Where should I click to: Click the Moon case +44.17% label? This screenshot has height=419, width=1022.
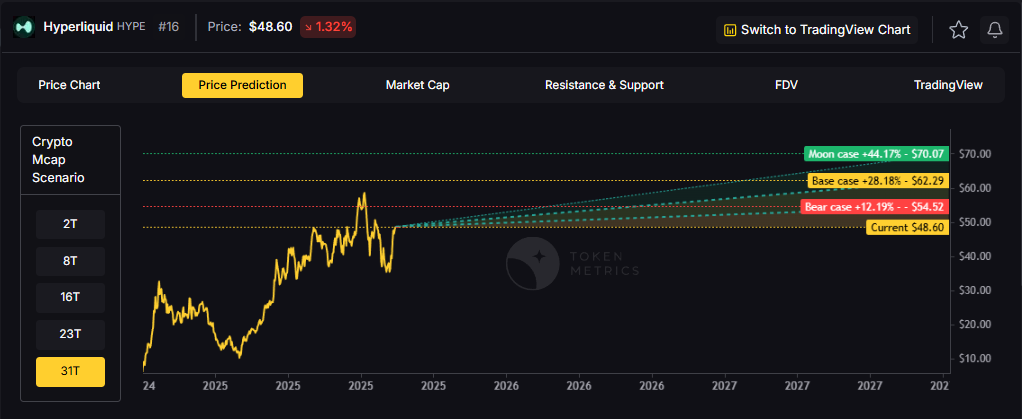876,154
